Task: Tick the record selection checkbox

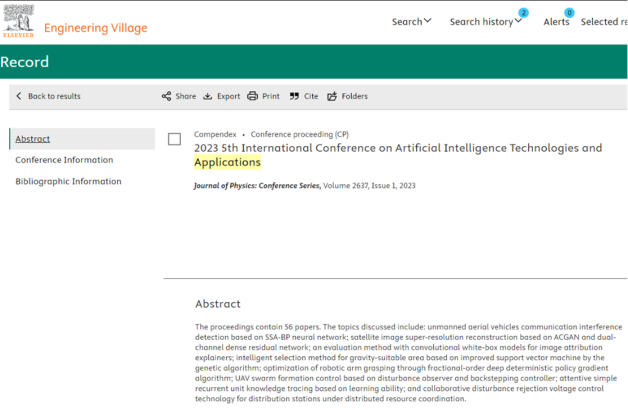Action: [174, 139]
